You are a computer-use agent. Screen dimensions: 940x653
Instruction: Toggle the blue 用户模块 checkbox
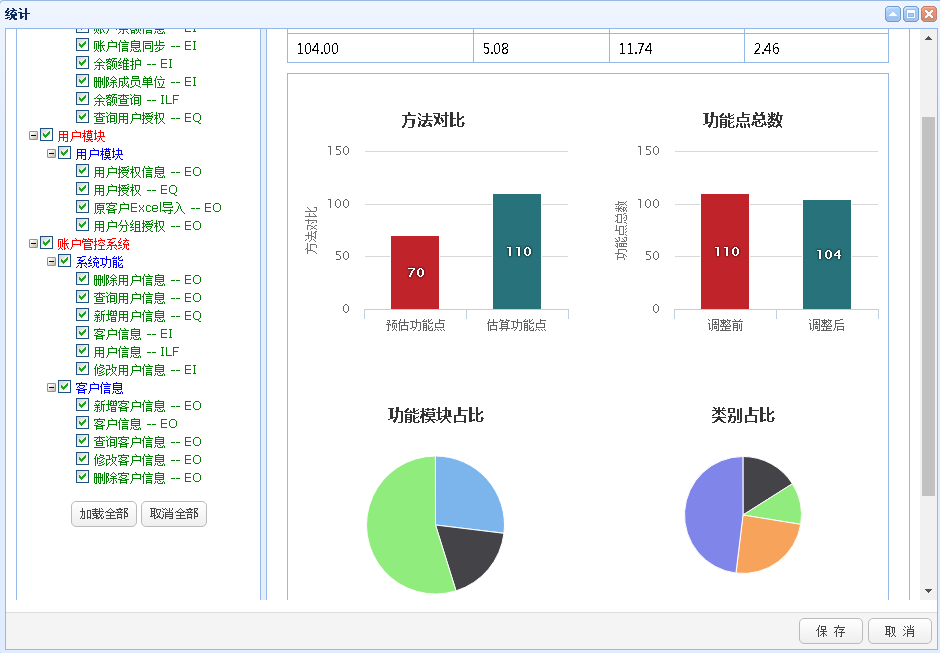65,153
